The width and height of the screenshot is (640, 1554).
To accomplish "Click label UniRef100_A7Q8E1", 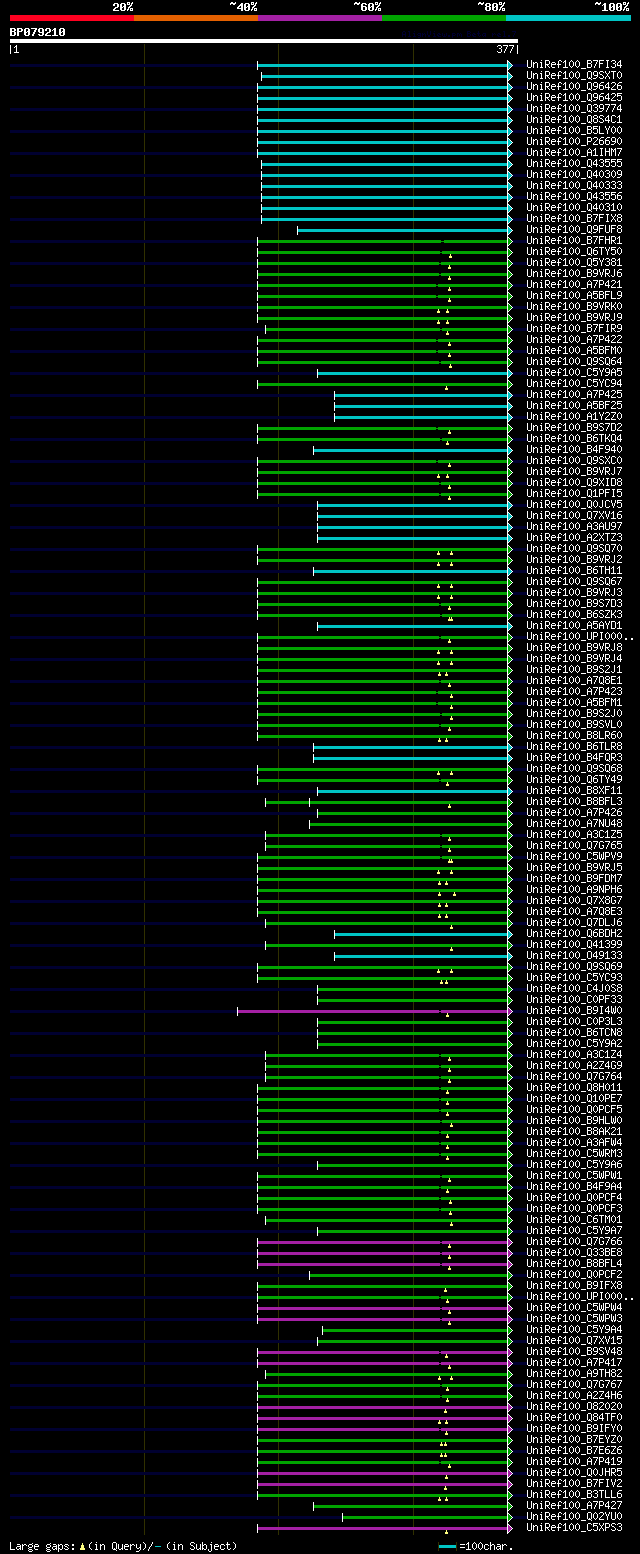I will [574, 681].
